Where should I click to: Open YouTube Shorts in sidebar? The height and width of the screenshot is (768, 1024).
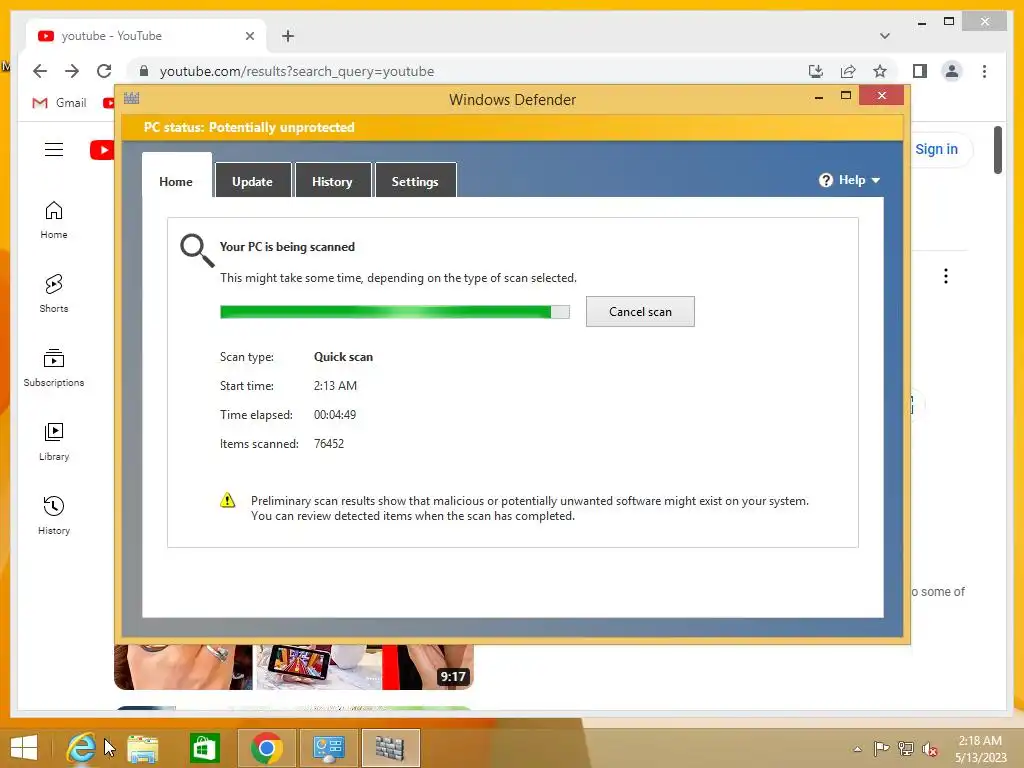pos(54,294)
